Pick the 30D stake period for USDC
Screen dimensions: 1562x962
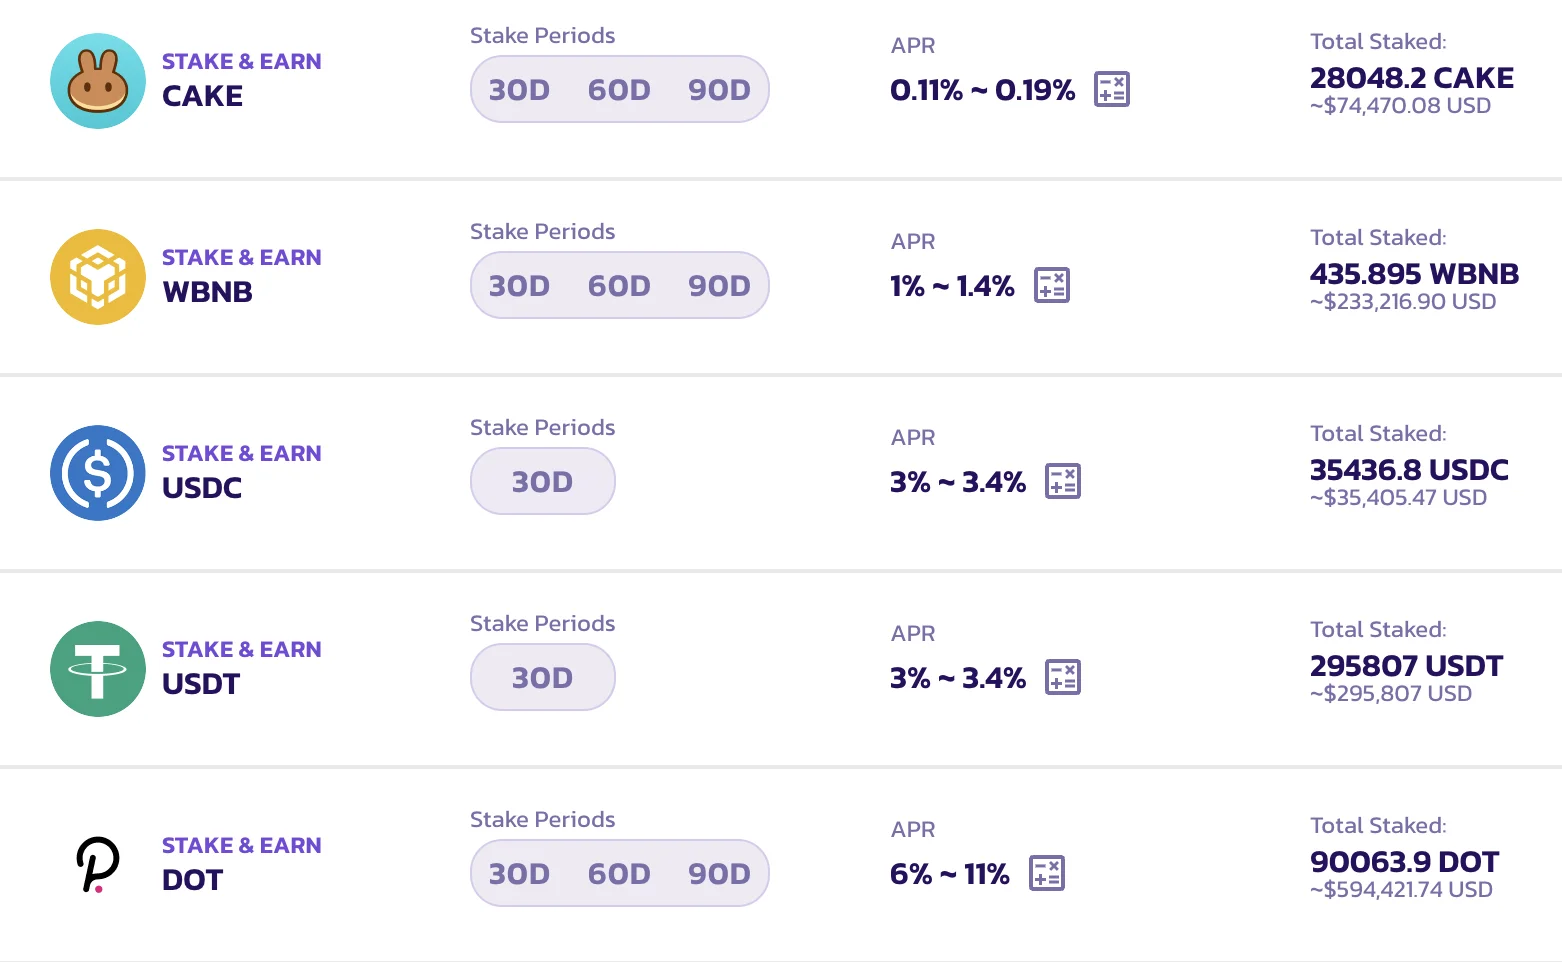coord(542,482)
